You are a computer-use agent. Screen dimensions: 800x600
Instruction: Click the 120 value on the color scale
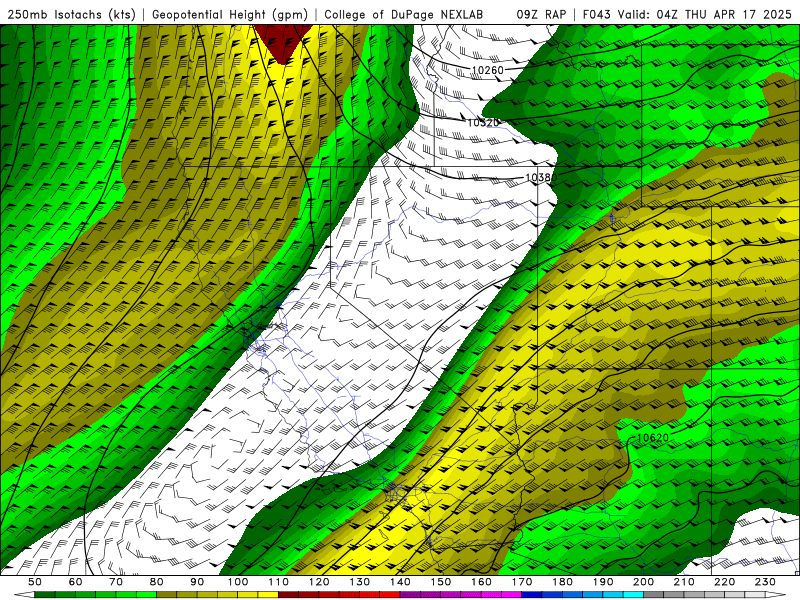pos(319,582)
